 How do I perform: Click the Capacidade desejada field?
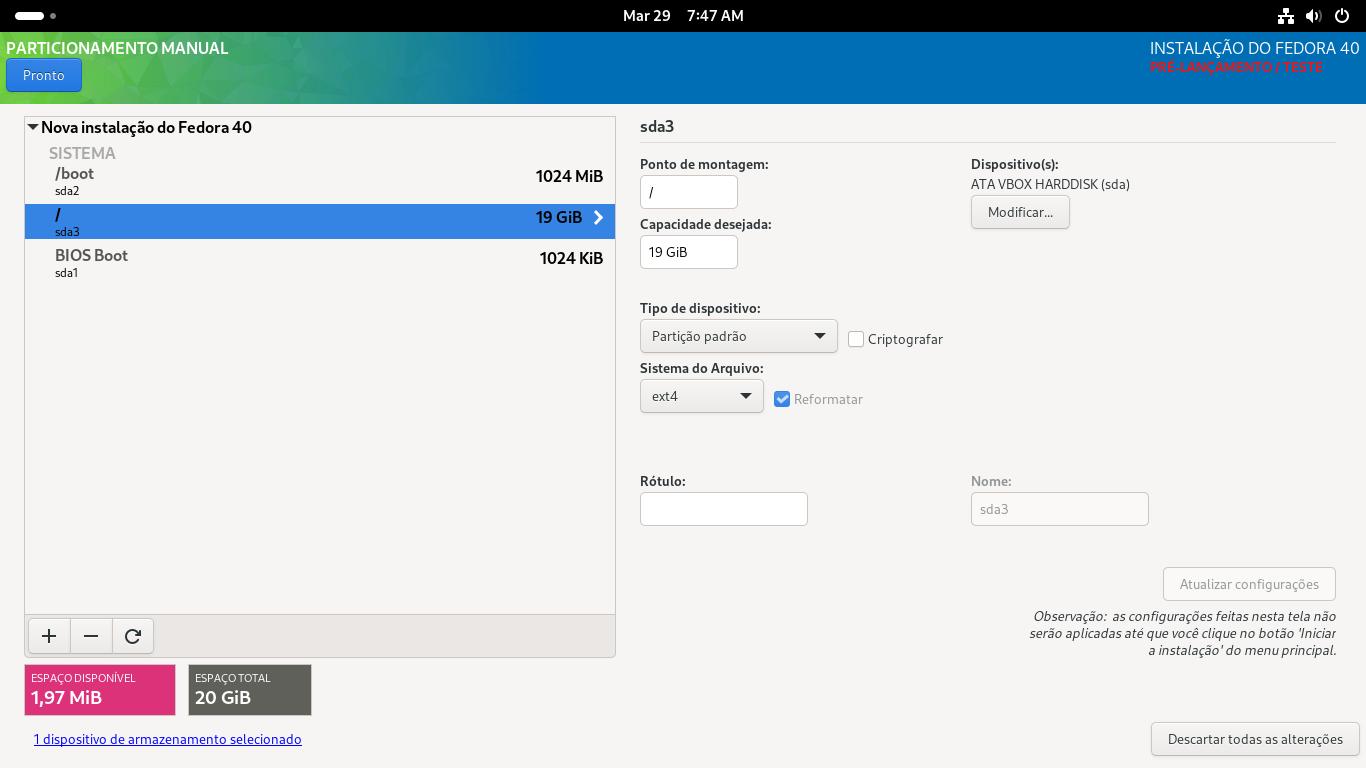689,252
